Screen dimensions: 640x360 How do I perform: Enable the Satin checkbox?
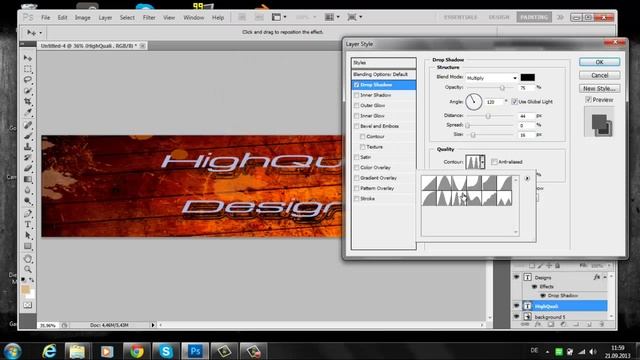coord(356,157)
